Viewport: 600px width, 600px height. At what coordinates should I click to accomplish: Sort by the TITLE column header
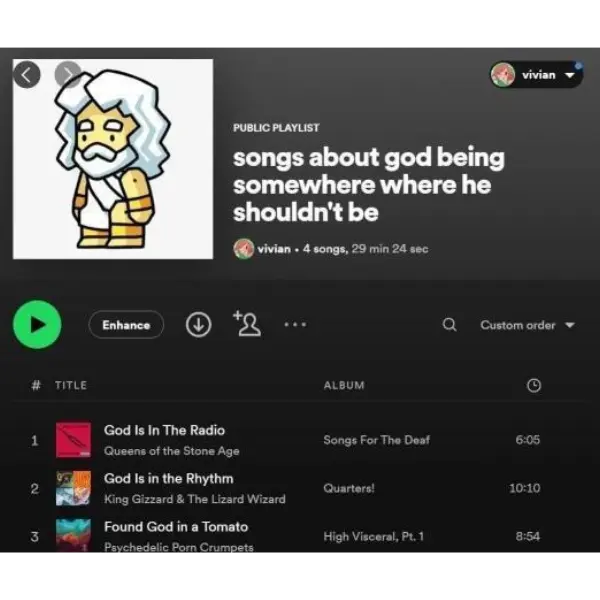(71, 385)
